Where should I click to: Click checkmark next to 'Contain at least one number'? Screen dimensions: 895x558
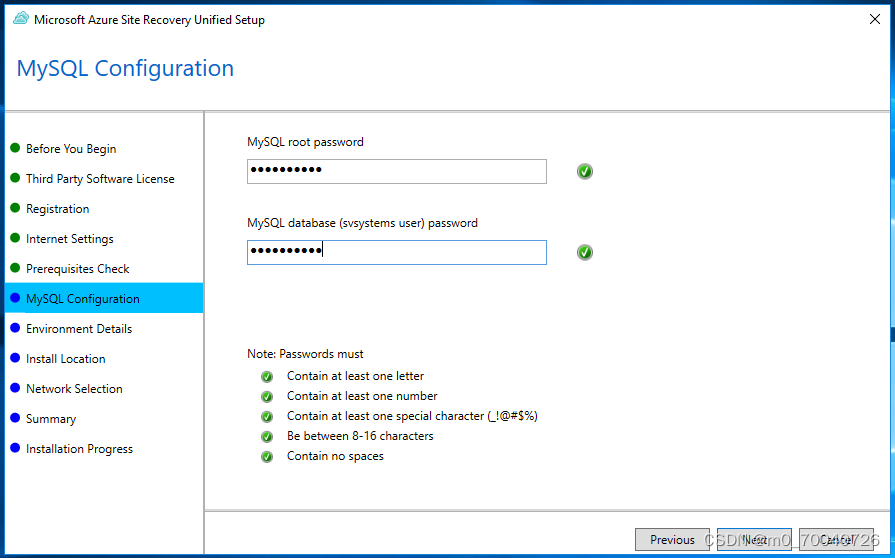tap(267, 397)
